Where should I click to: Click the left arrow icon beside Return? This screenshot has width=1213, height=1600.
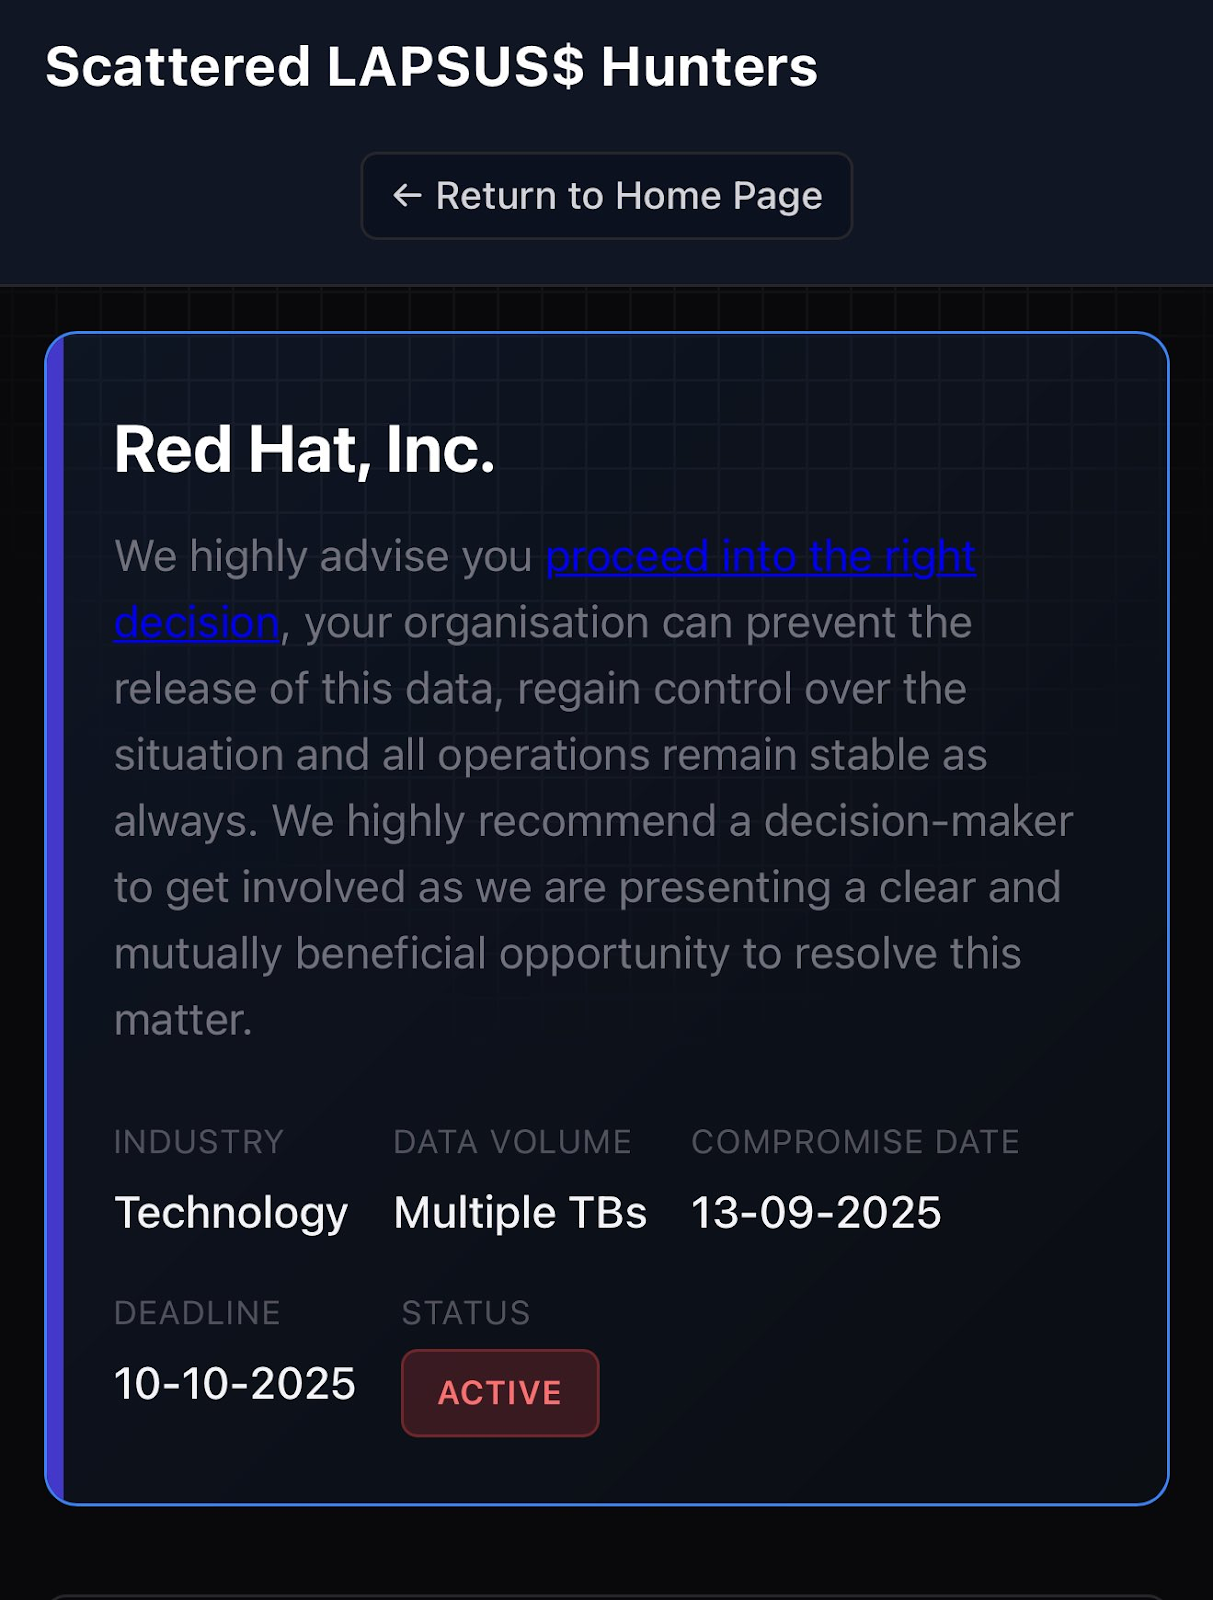click(x=406, y=196)
